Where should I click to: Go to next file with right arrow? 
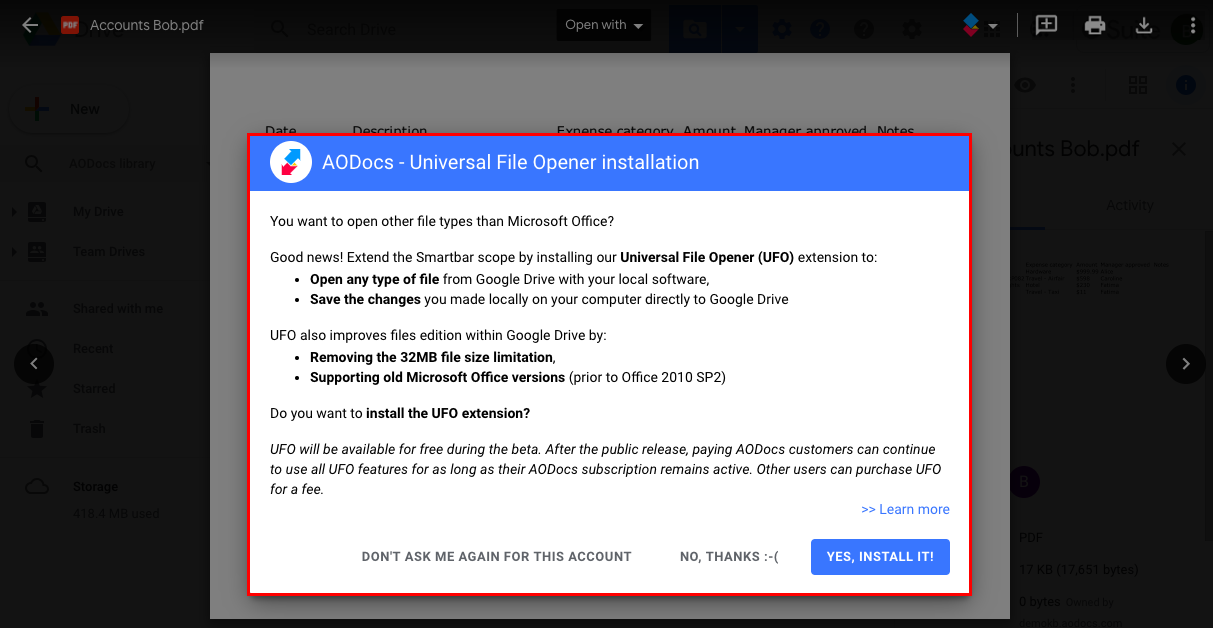click(1186, 363)
